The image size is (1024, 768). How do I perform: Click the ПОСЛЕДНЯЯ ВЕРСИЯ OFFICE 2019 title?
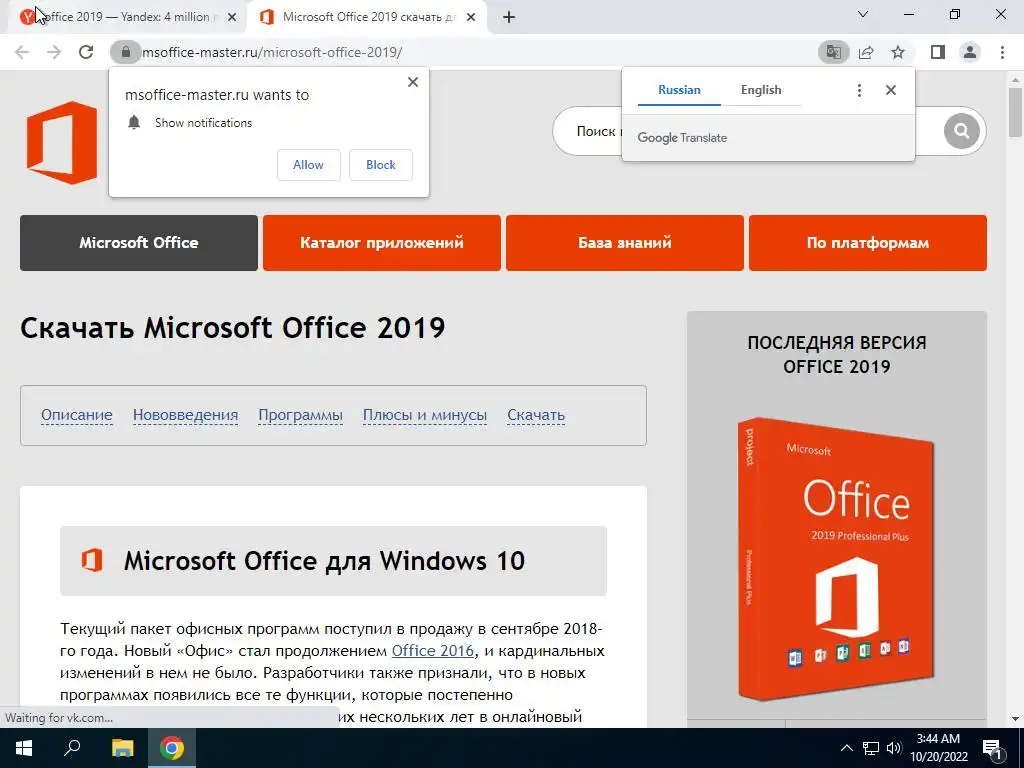837,355
